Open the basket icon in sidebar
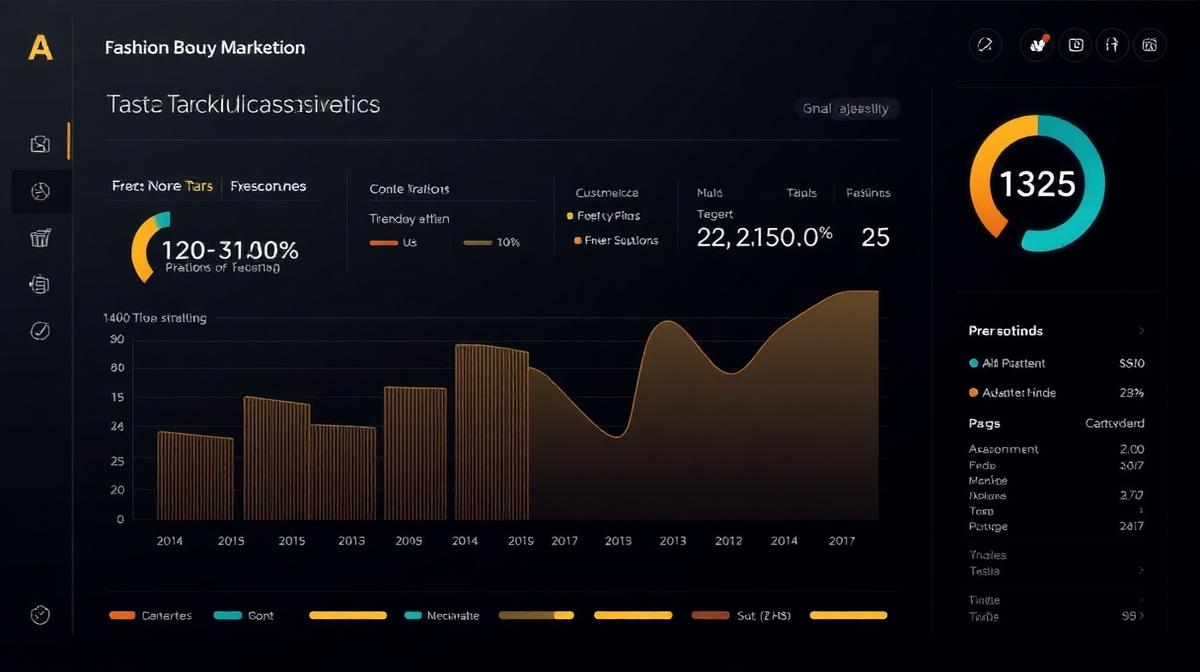The height and width of the screenshot is (672, 1200). 40,237
